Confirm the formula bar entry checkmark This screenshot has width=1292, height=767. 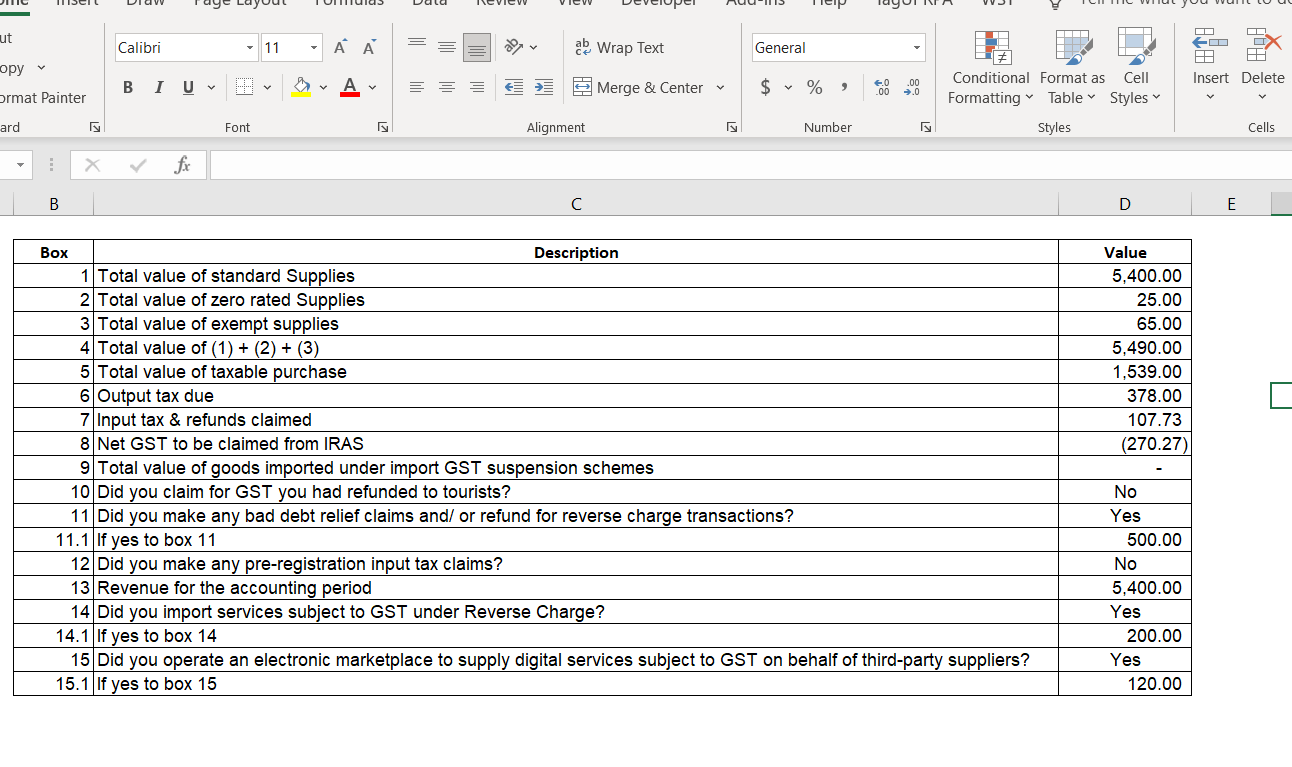138,166
